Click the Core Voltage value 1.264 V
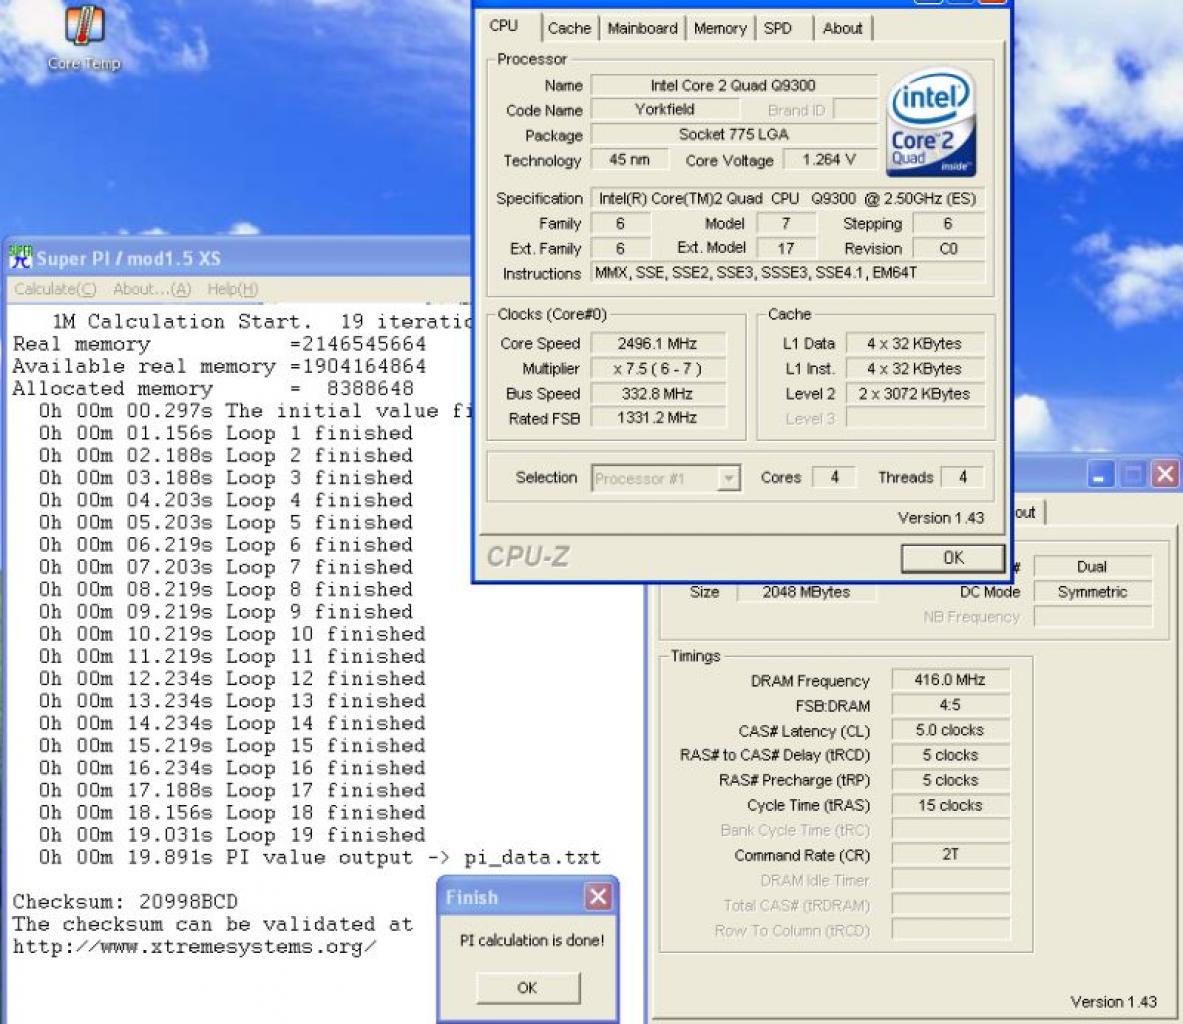 click(829, 159)
